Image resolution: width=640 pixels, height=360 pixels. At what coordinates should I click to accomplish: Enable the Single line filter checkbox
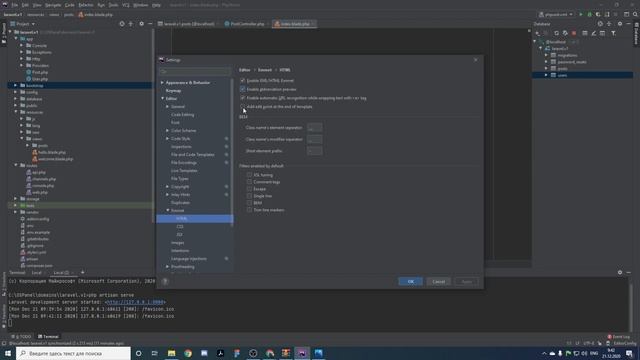tap(249, 196)
